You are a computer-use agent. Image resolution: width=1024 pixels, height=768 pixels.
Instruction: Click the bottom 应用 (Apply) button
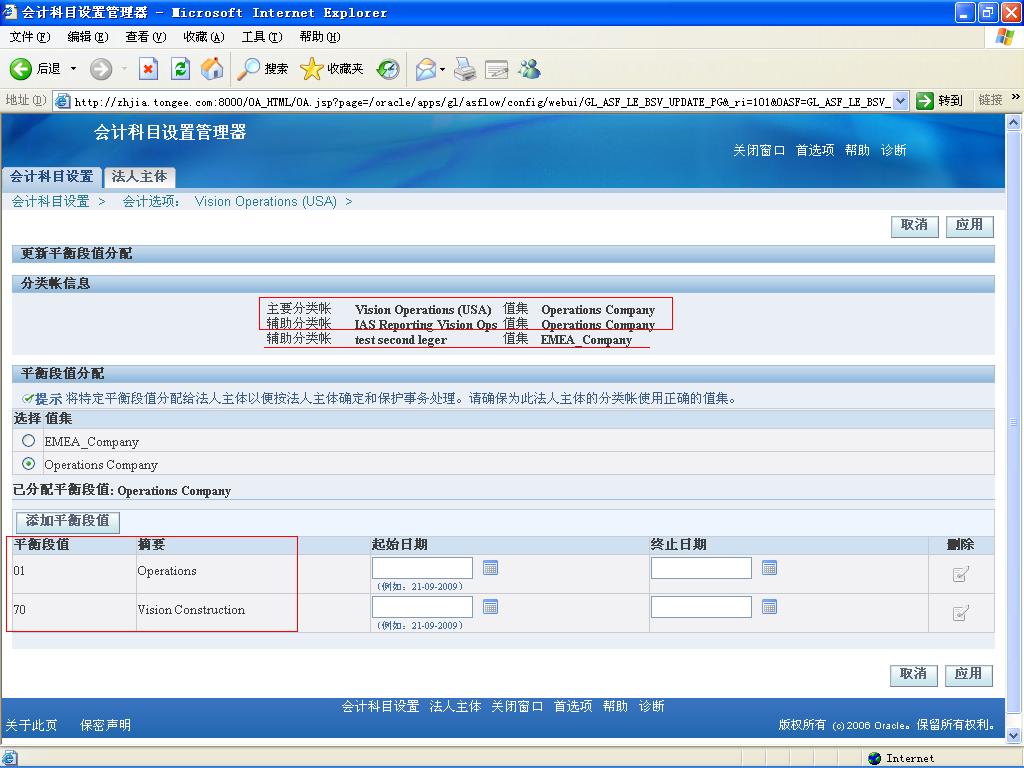tap(968, 674)
